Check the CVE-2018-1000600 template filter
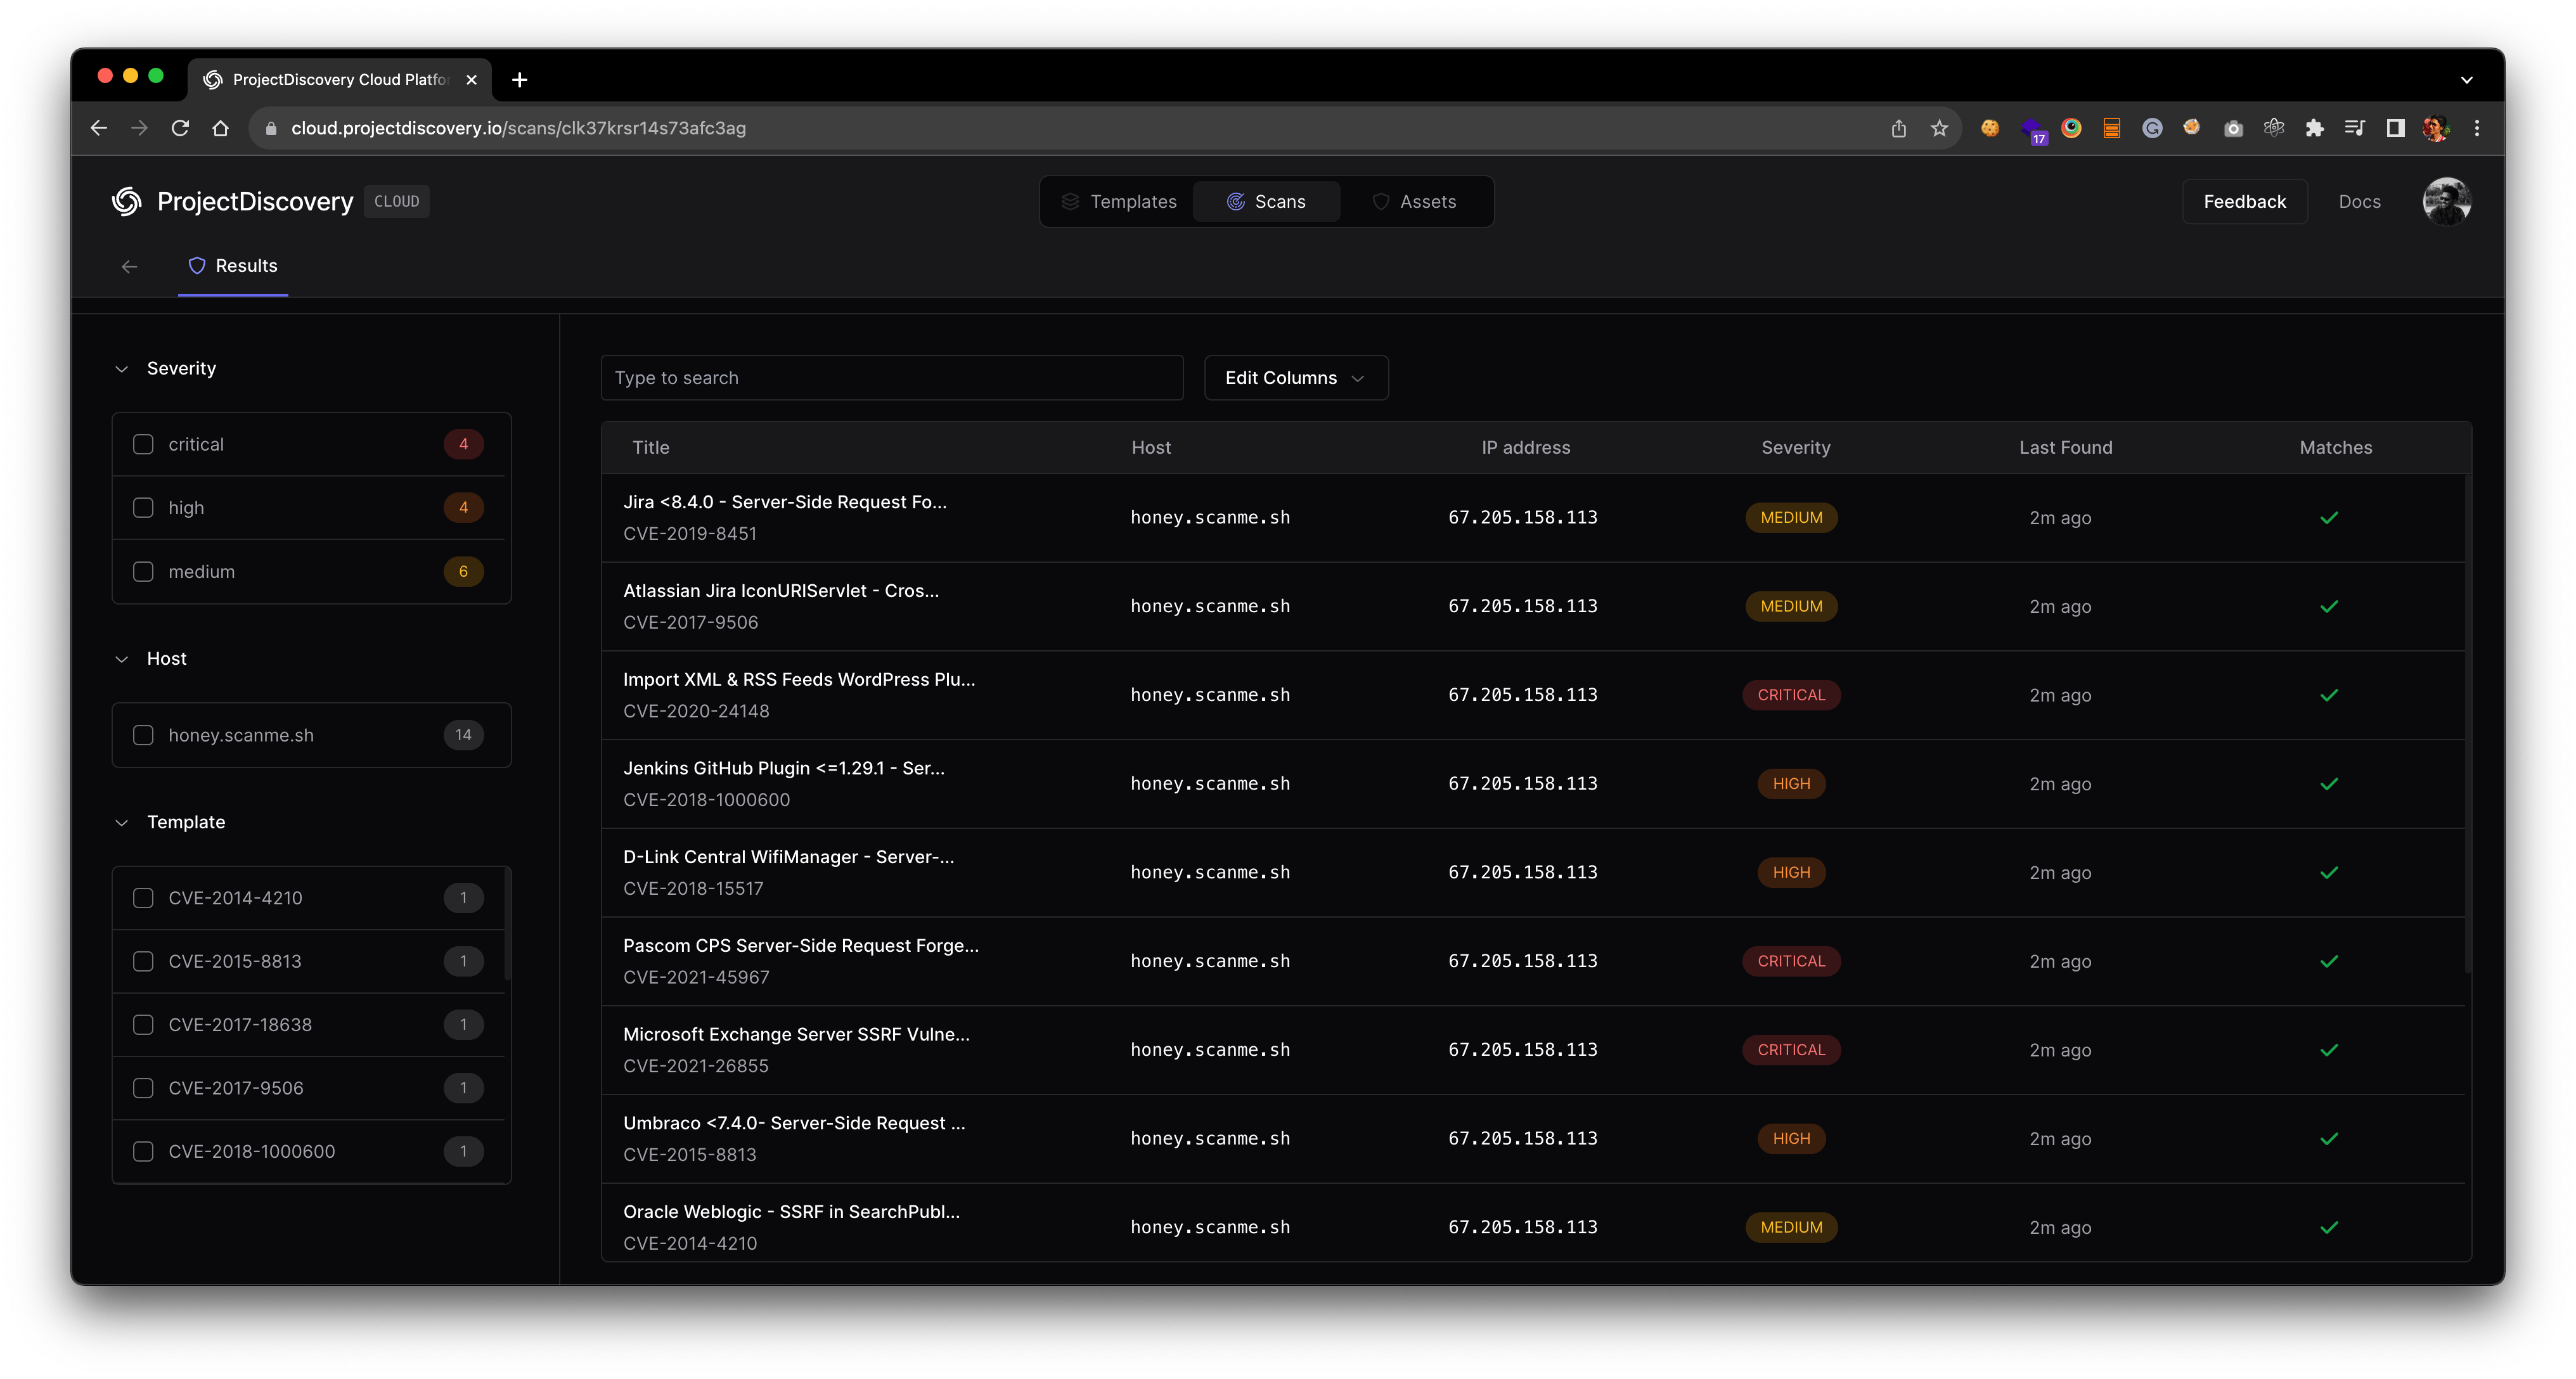 tap(143, 1151)
